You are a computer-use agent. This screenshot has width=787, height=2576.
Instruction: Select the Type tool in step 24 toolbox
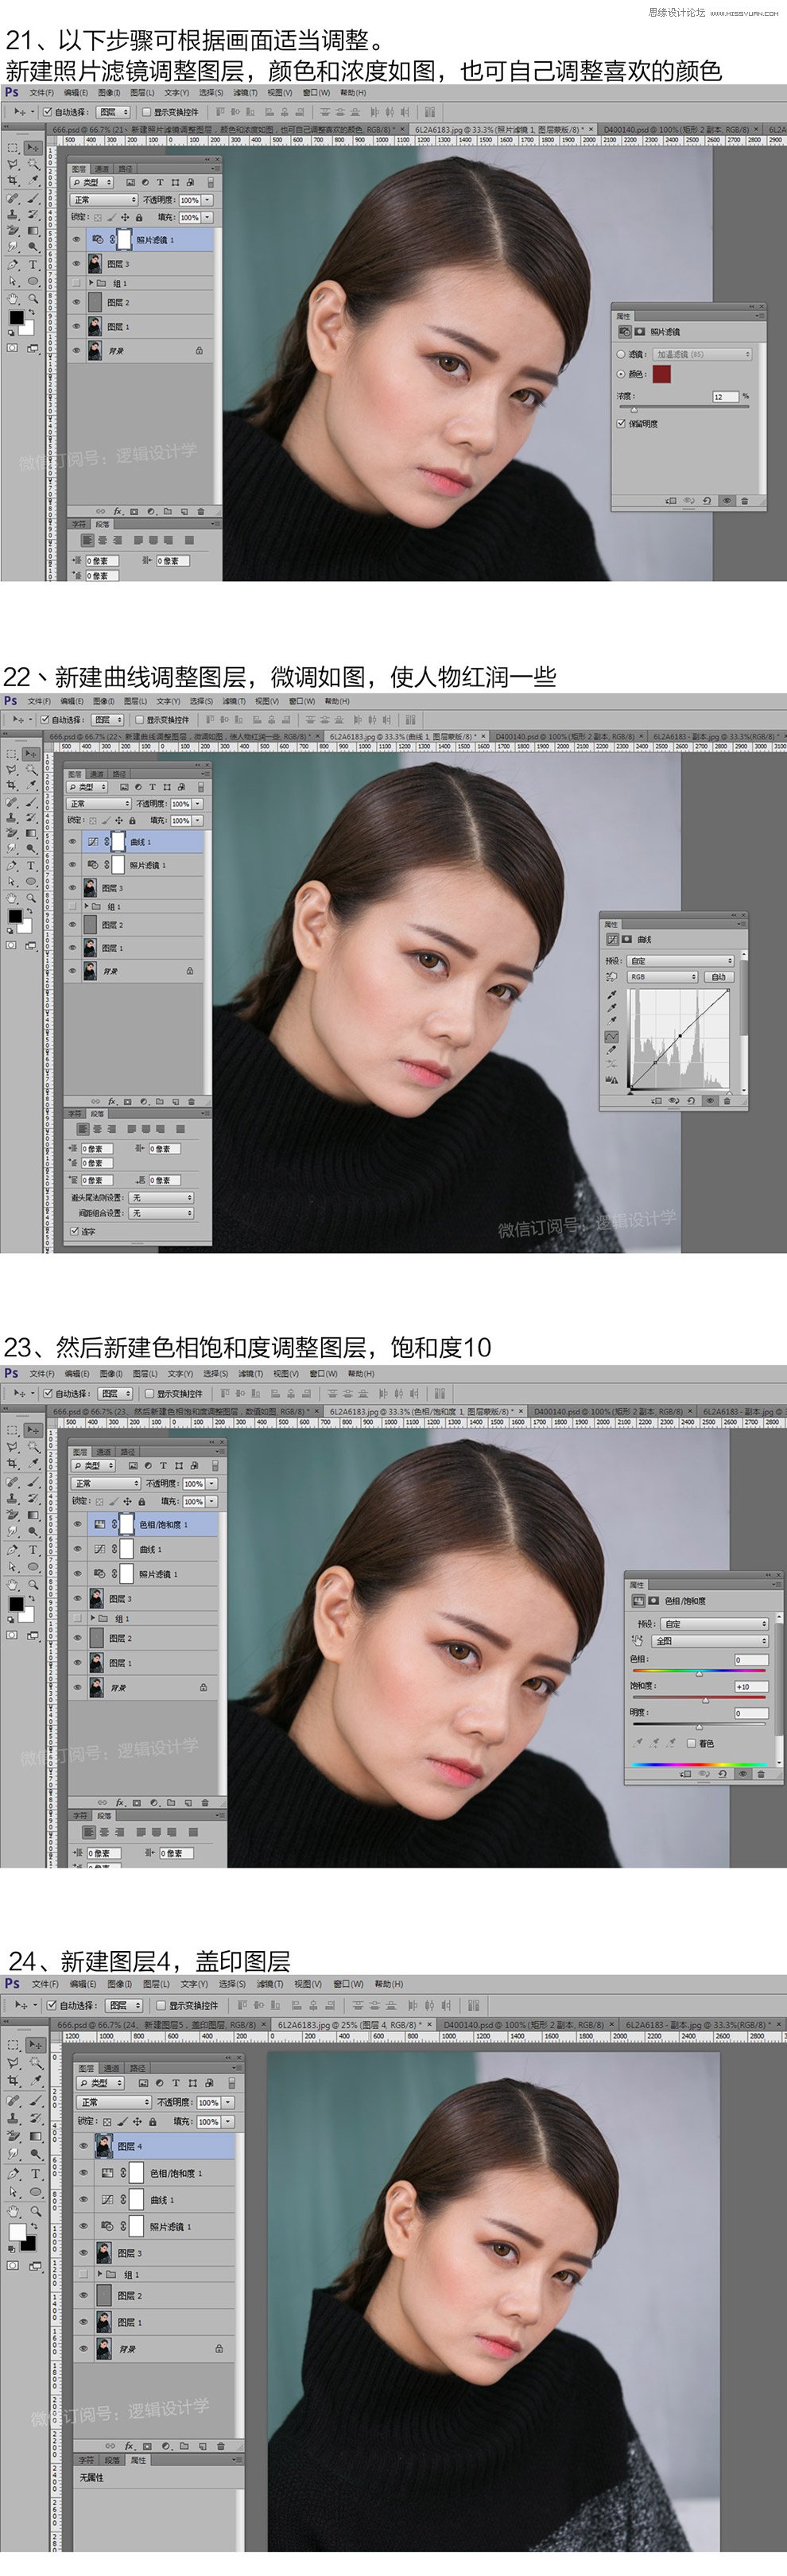(x=35, y=2173)
